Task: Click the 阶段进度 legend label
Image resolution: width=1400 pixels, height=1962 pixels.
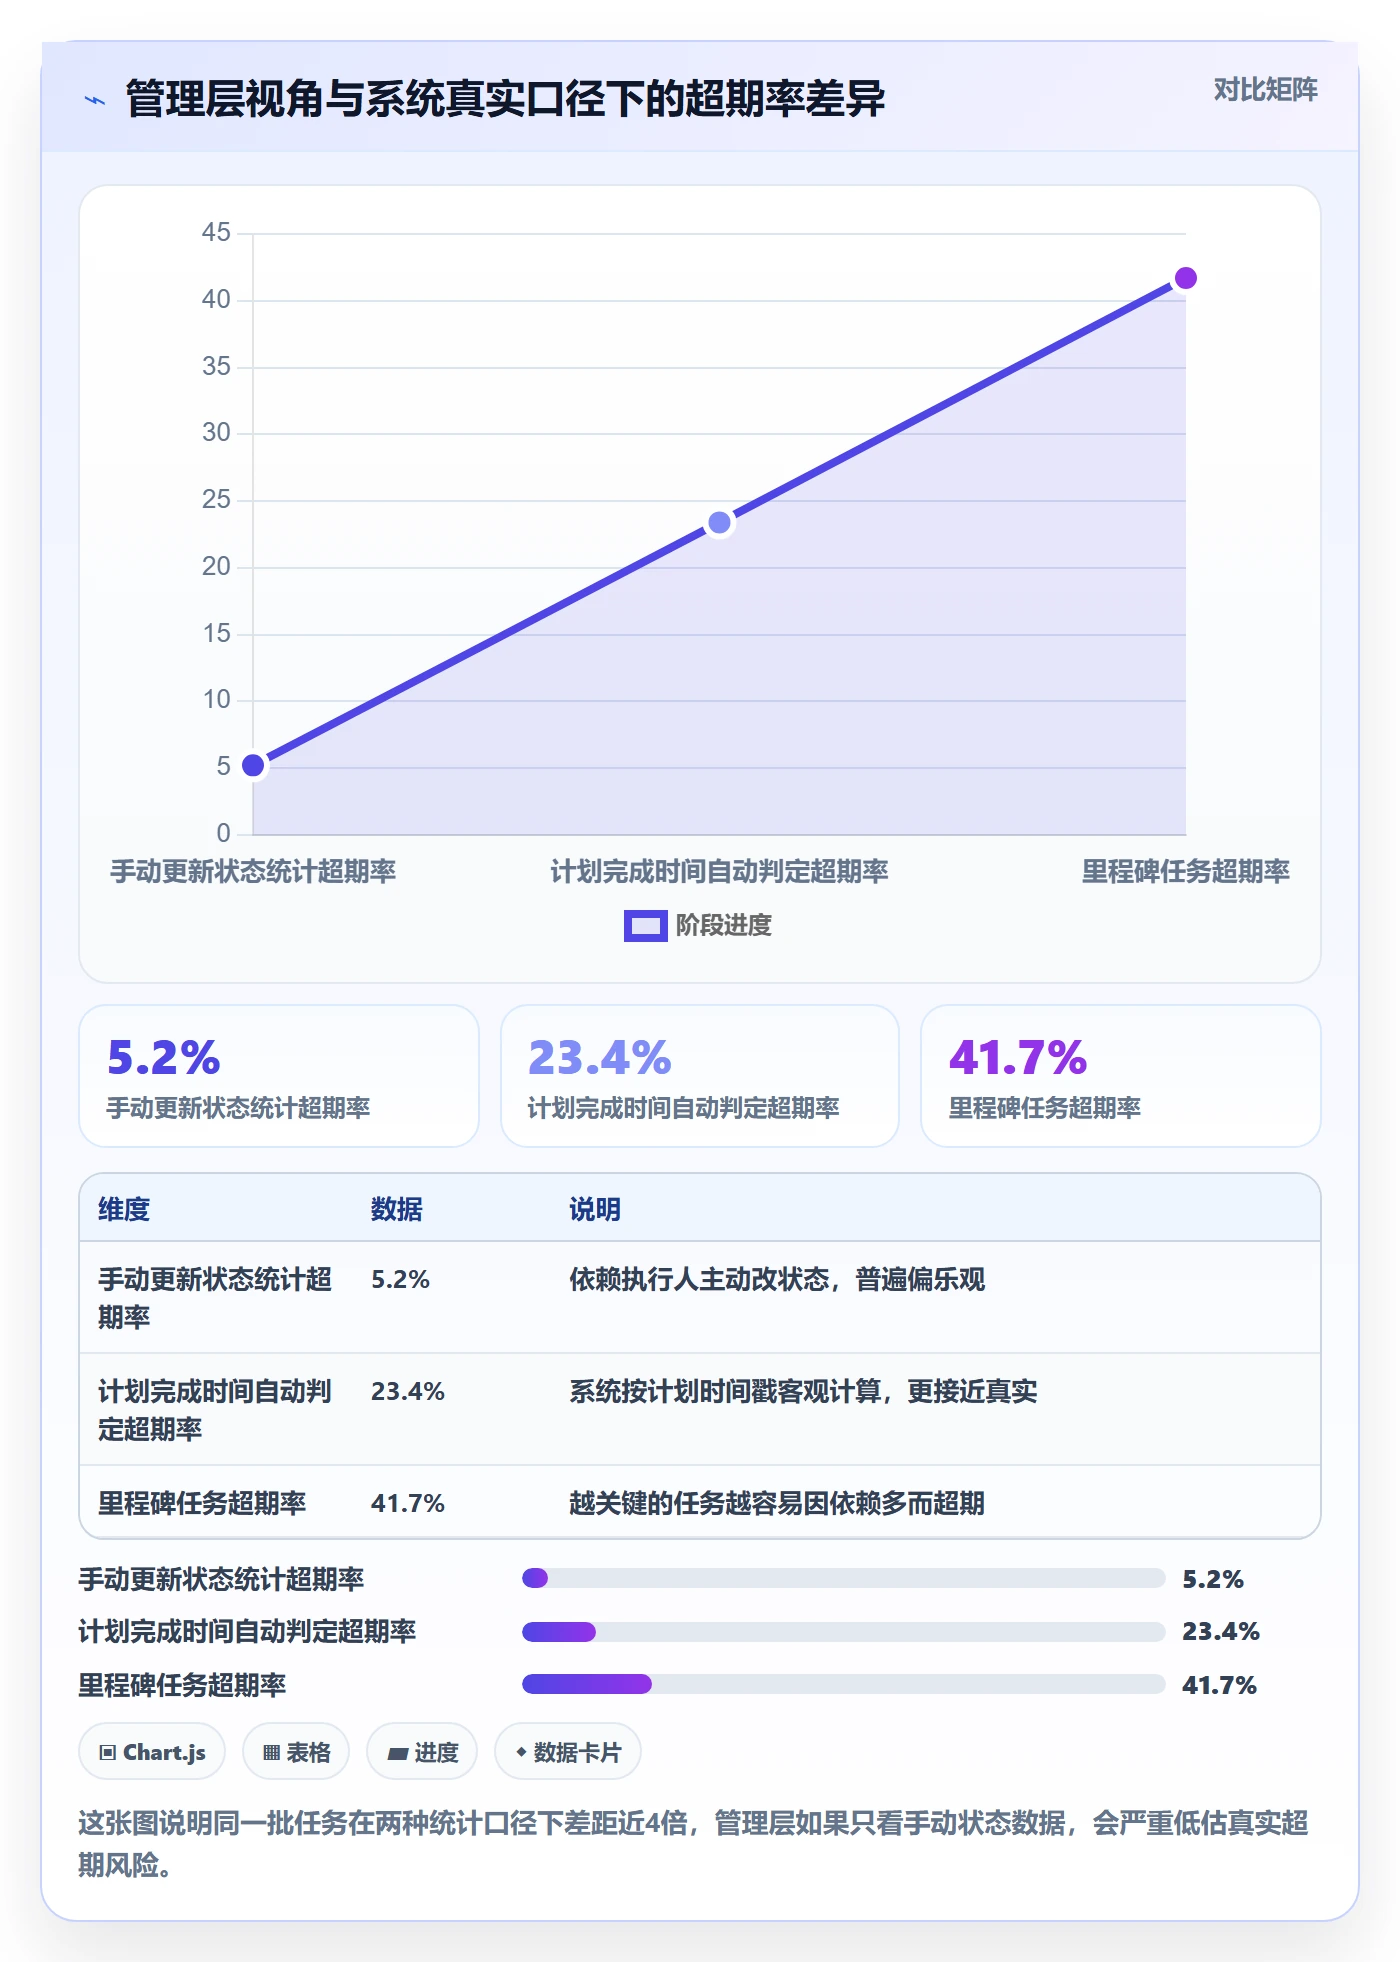Action: click(723, 926)
